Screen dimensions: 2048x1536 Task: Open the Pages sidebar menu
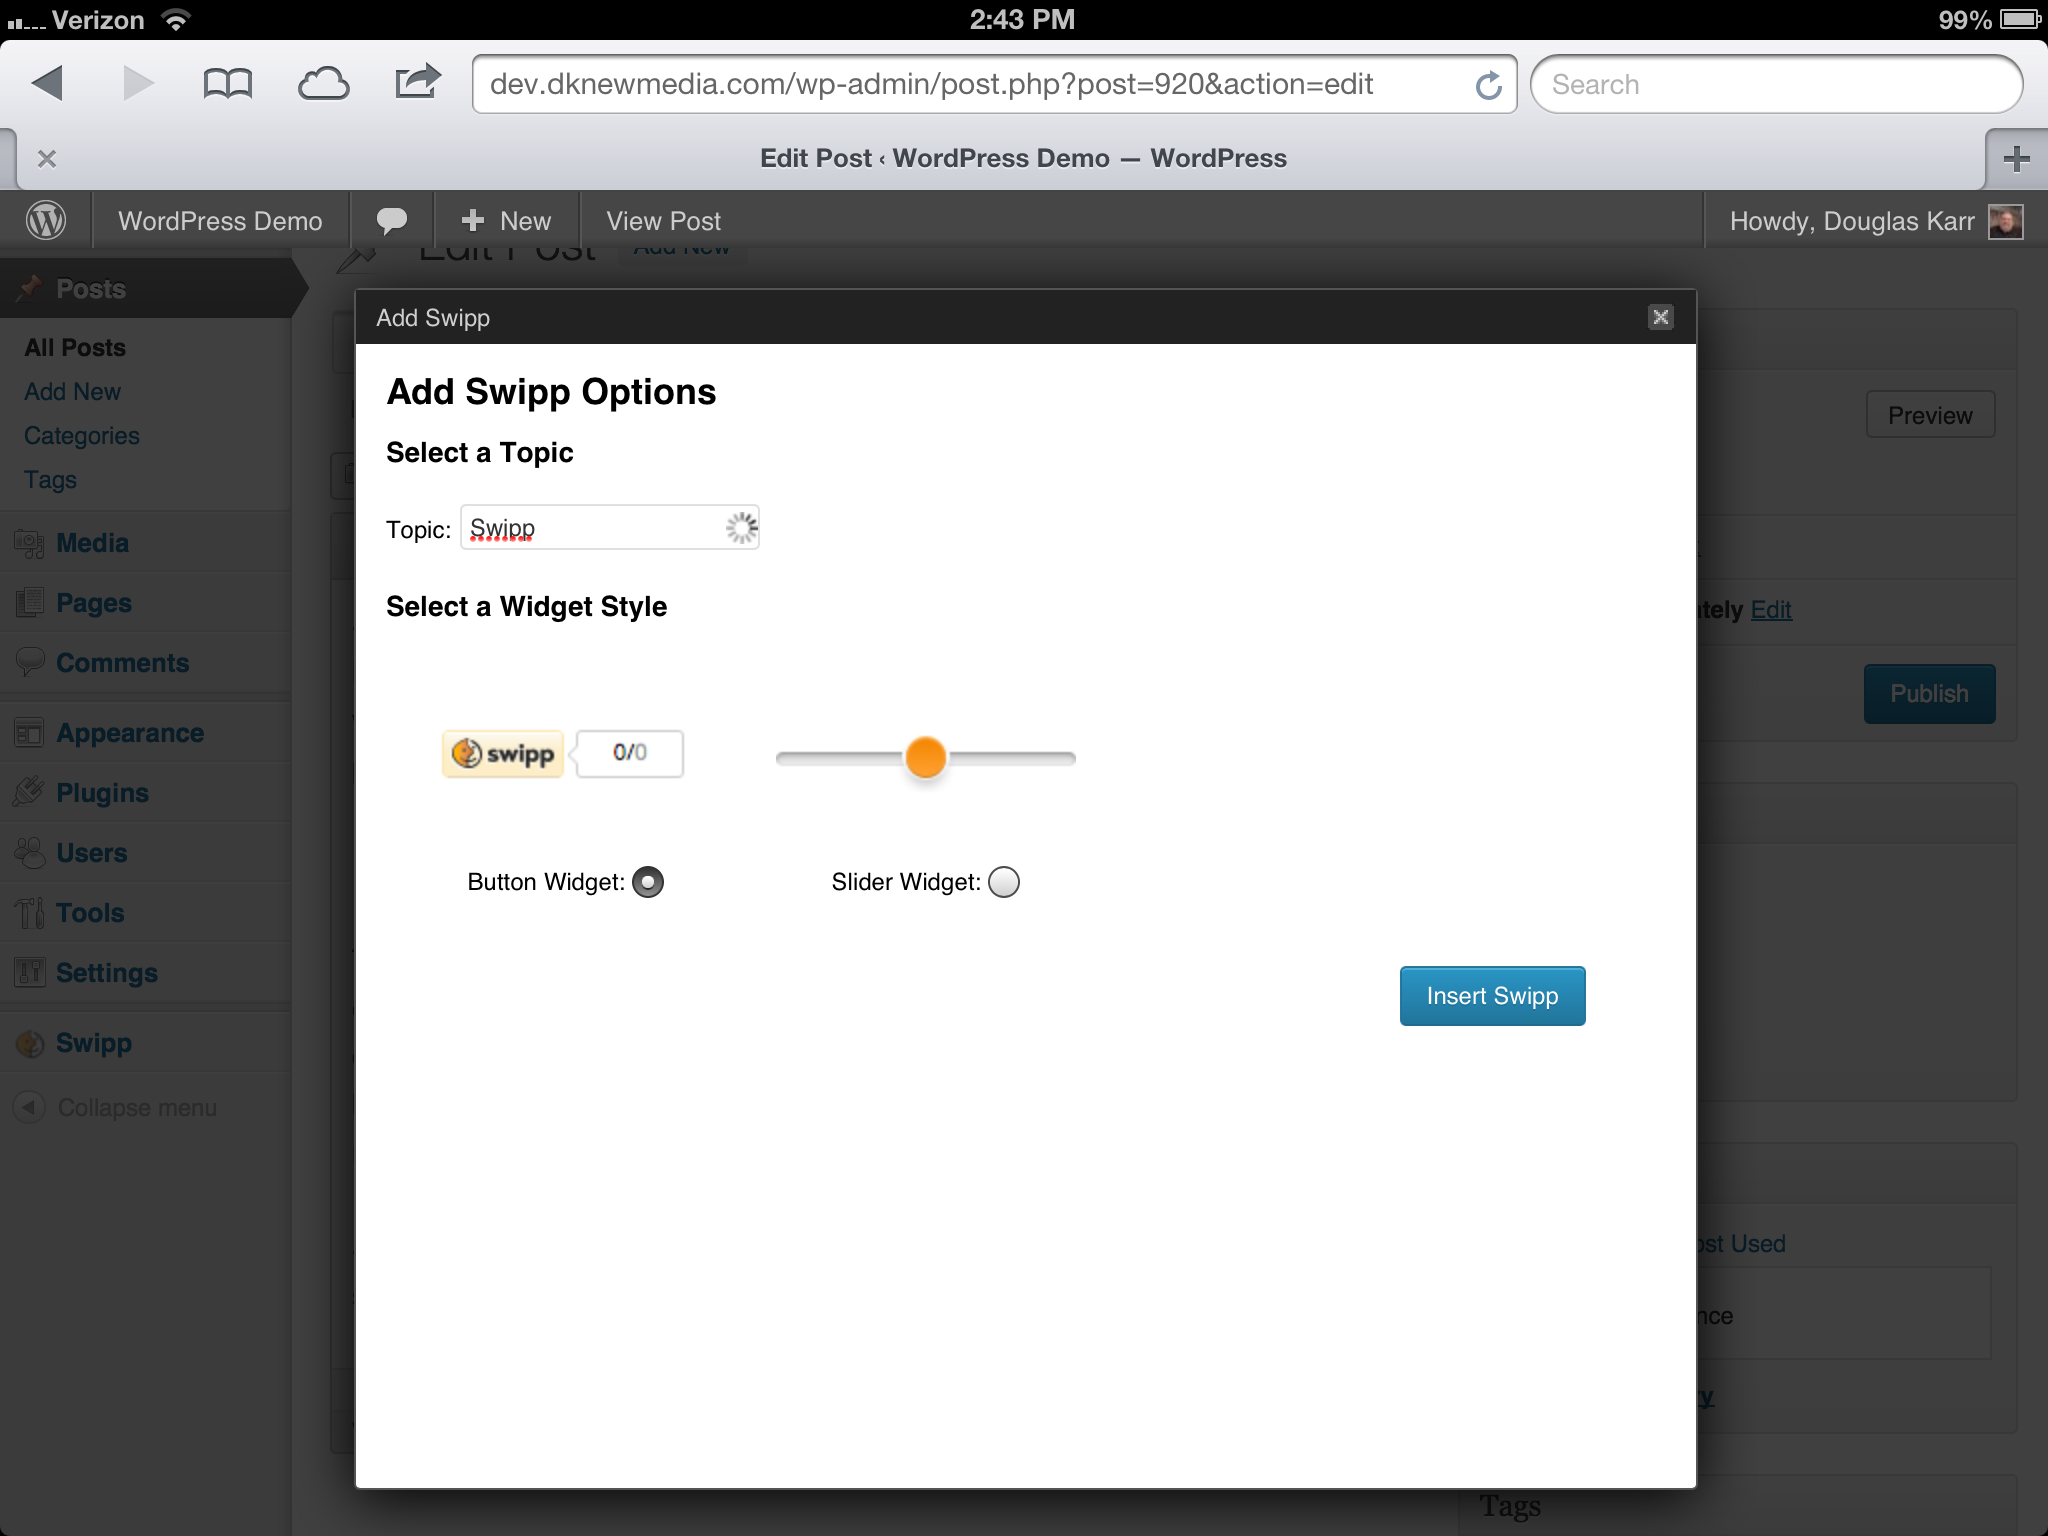[x=146, y=602]
